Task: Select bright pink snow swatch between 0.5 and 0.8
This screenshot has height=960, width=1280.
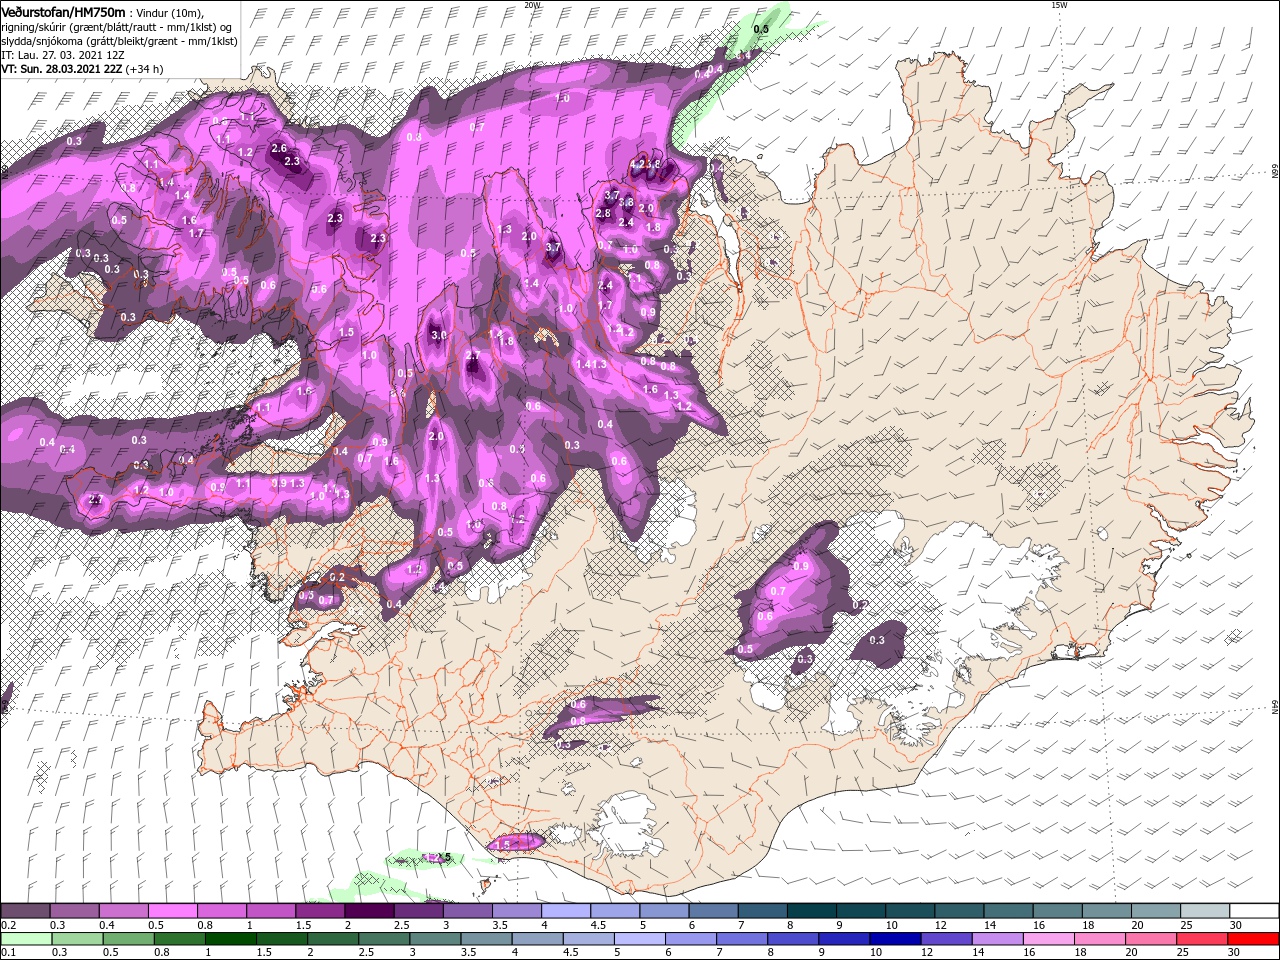Action: tap(172, 911)
